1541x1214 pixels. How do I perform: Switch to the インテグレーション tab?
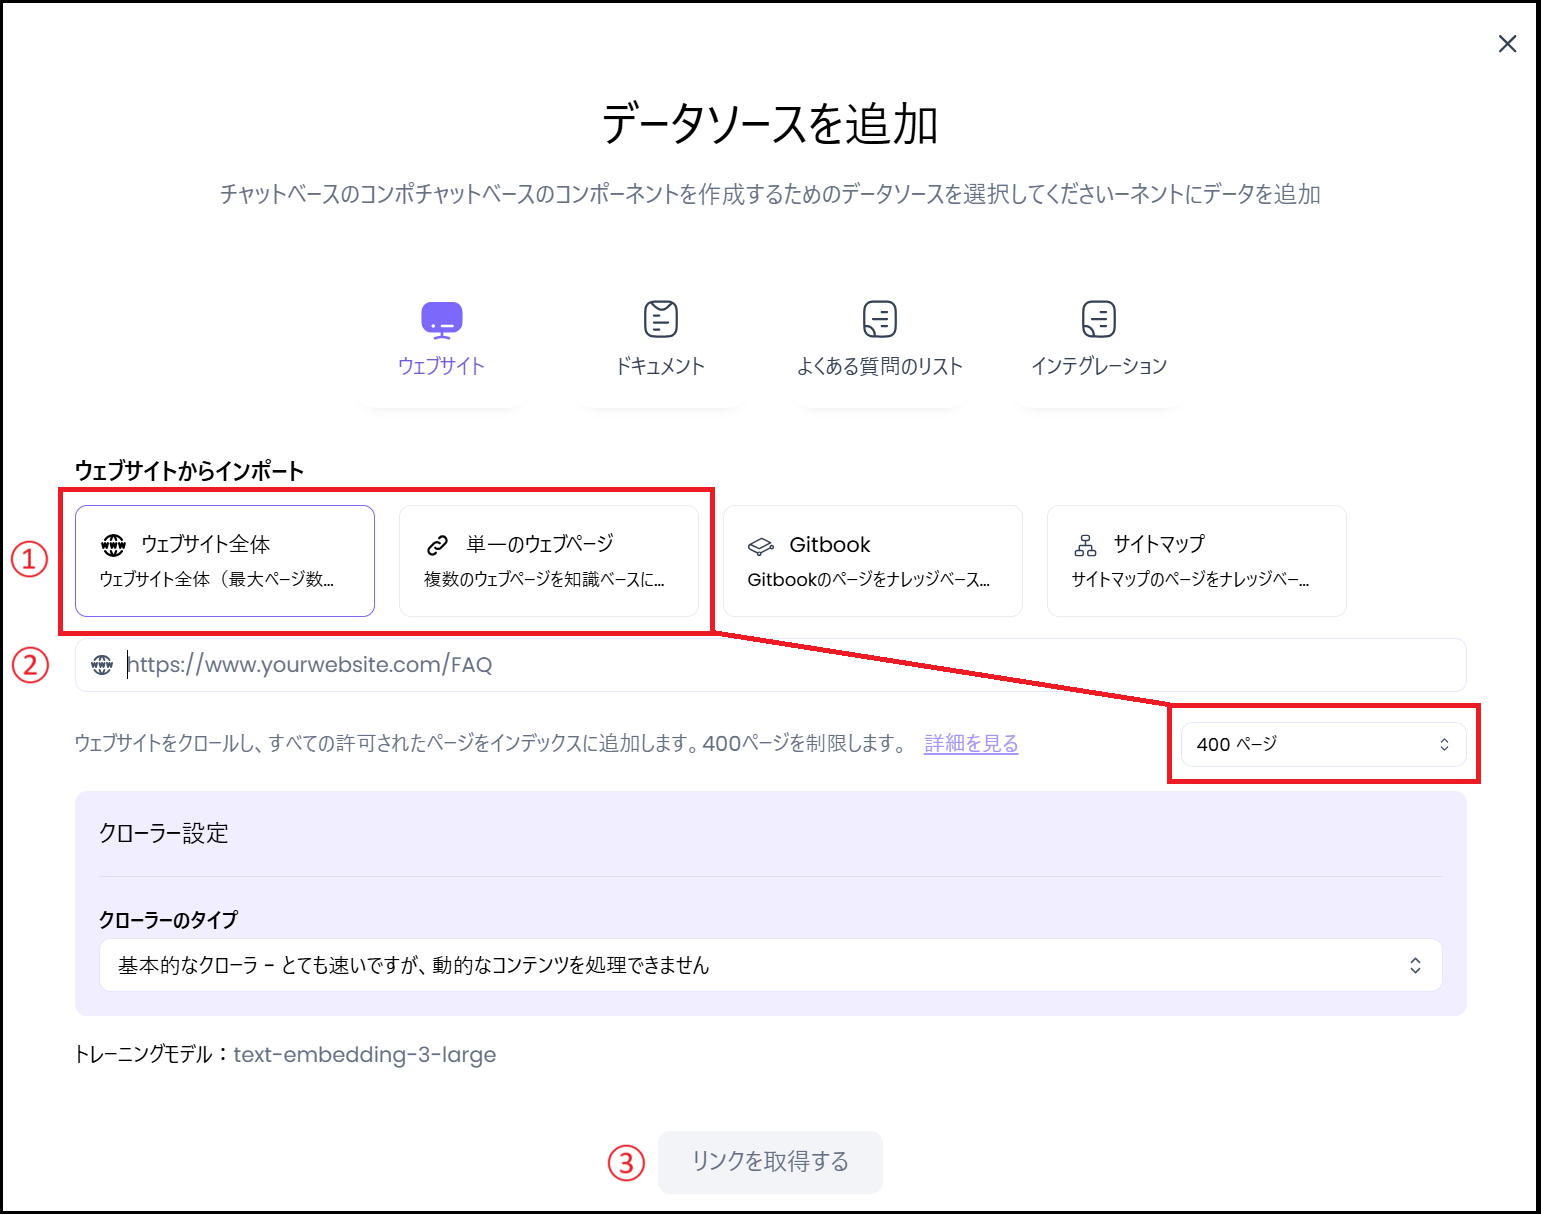point(1097,340)
